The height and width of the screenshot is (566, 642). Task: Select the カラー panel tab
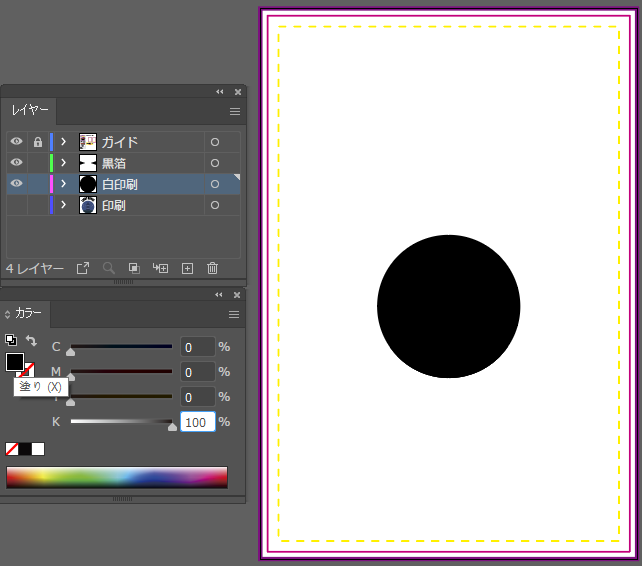28,314
